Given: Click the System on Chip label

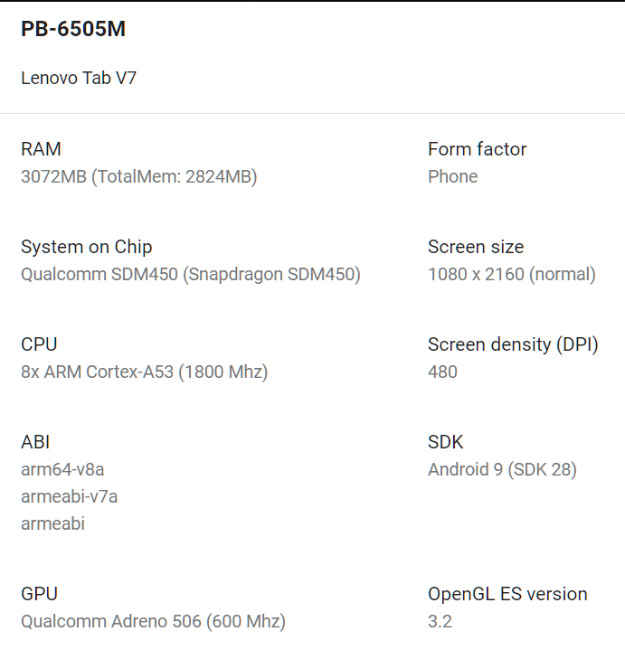Looking at the screenshot, I should [87, 247].
